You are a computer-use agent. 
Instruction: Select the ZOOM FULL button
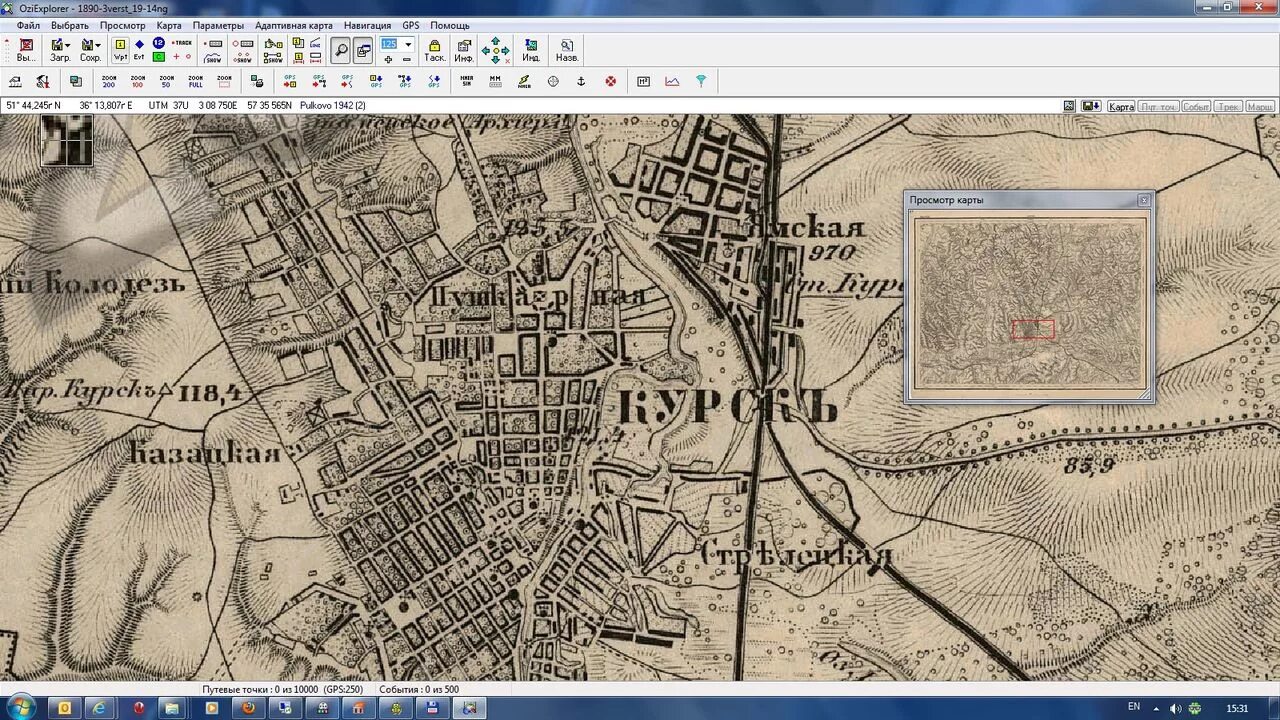[x=195, y=81]
